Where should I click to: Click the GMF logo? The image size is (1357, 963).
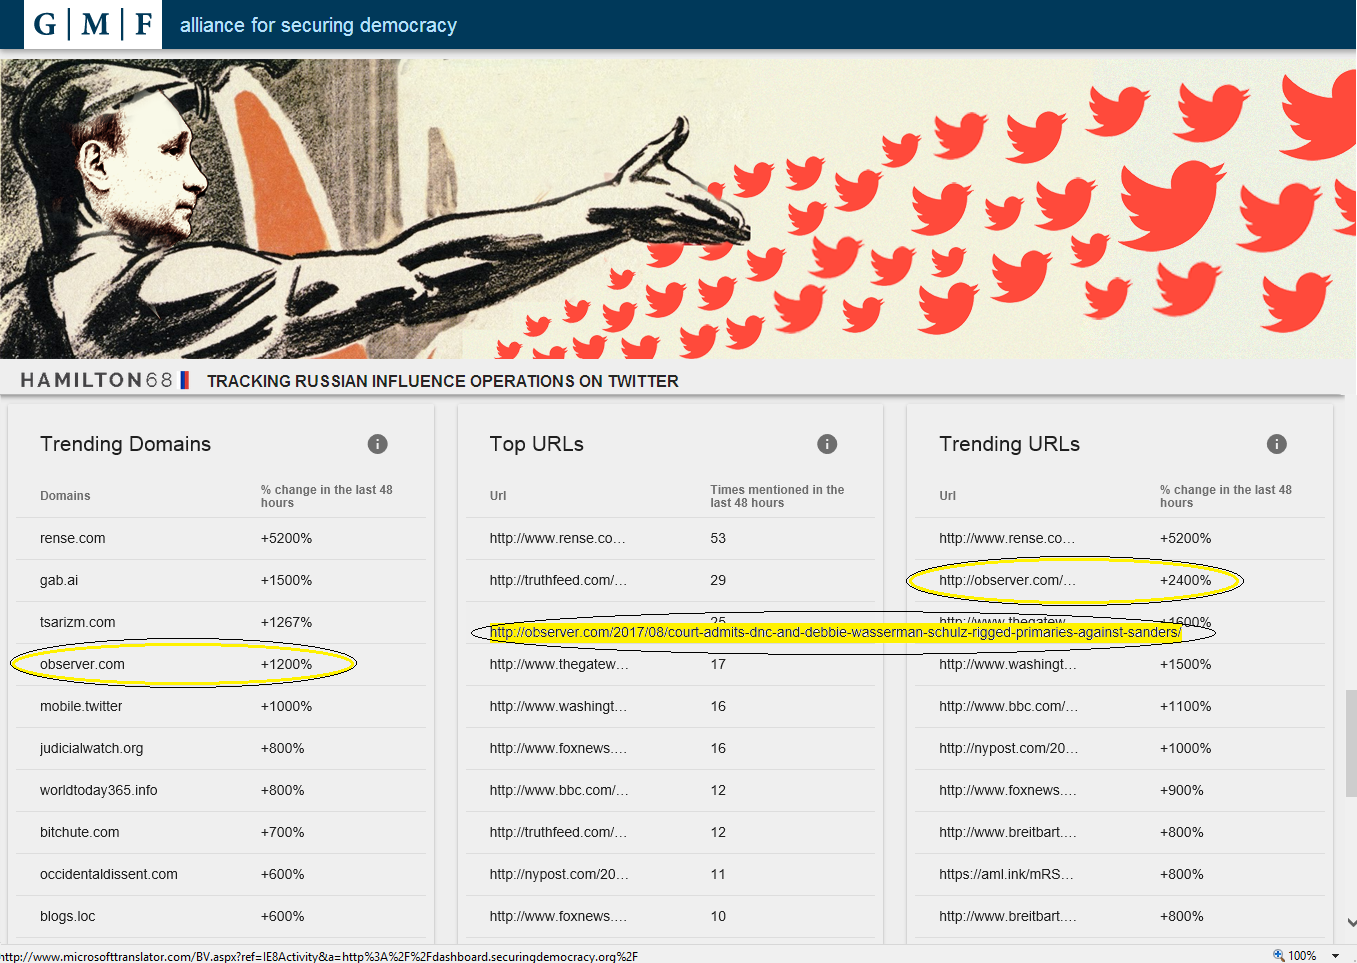pos(93,24)
